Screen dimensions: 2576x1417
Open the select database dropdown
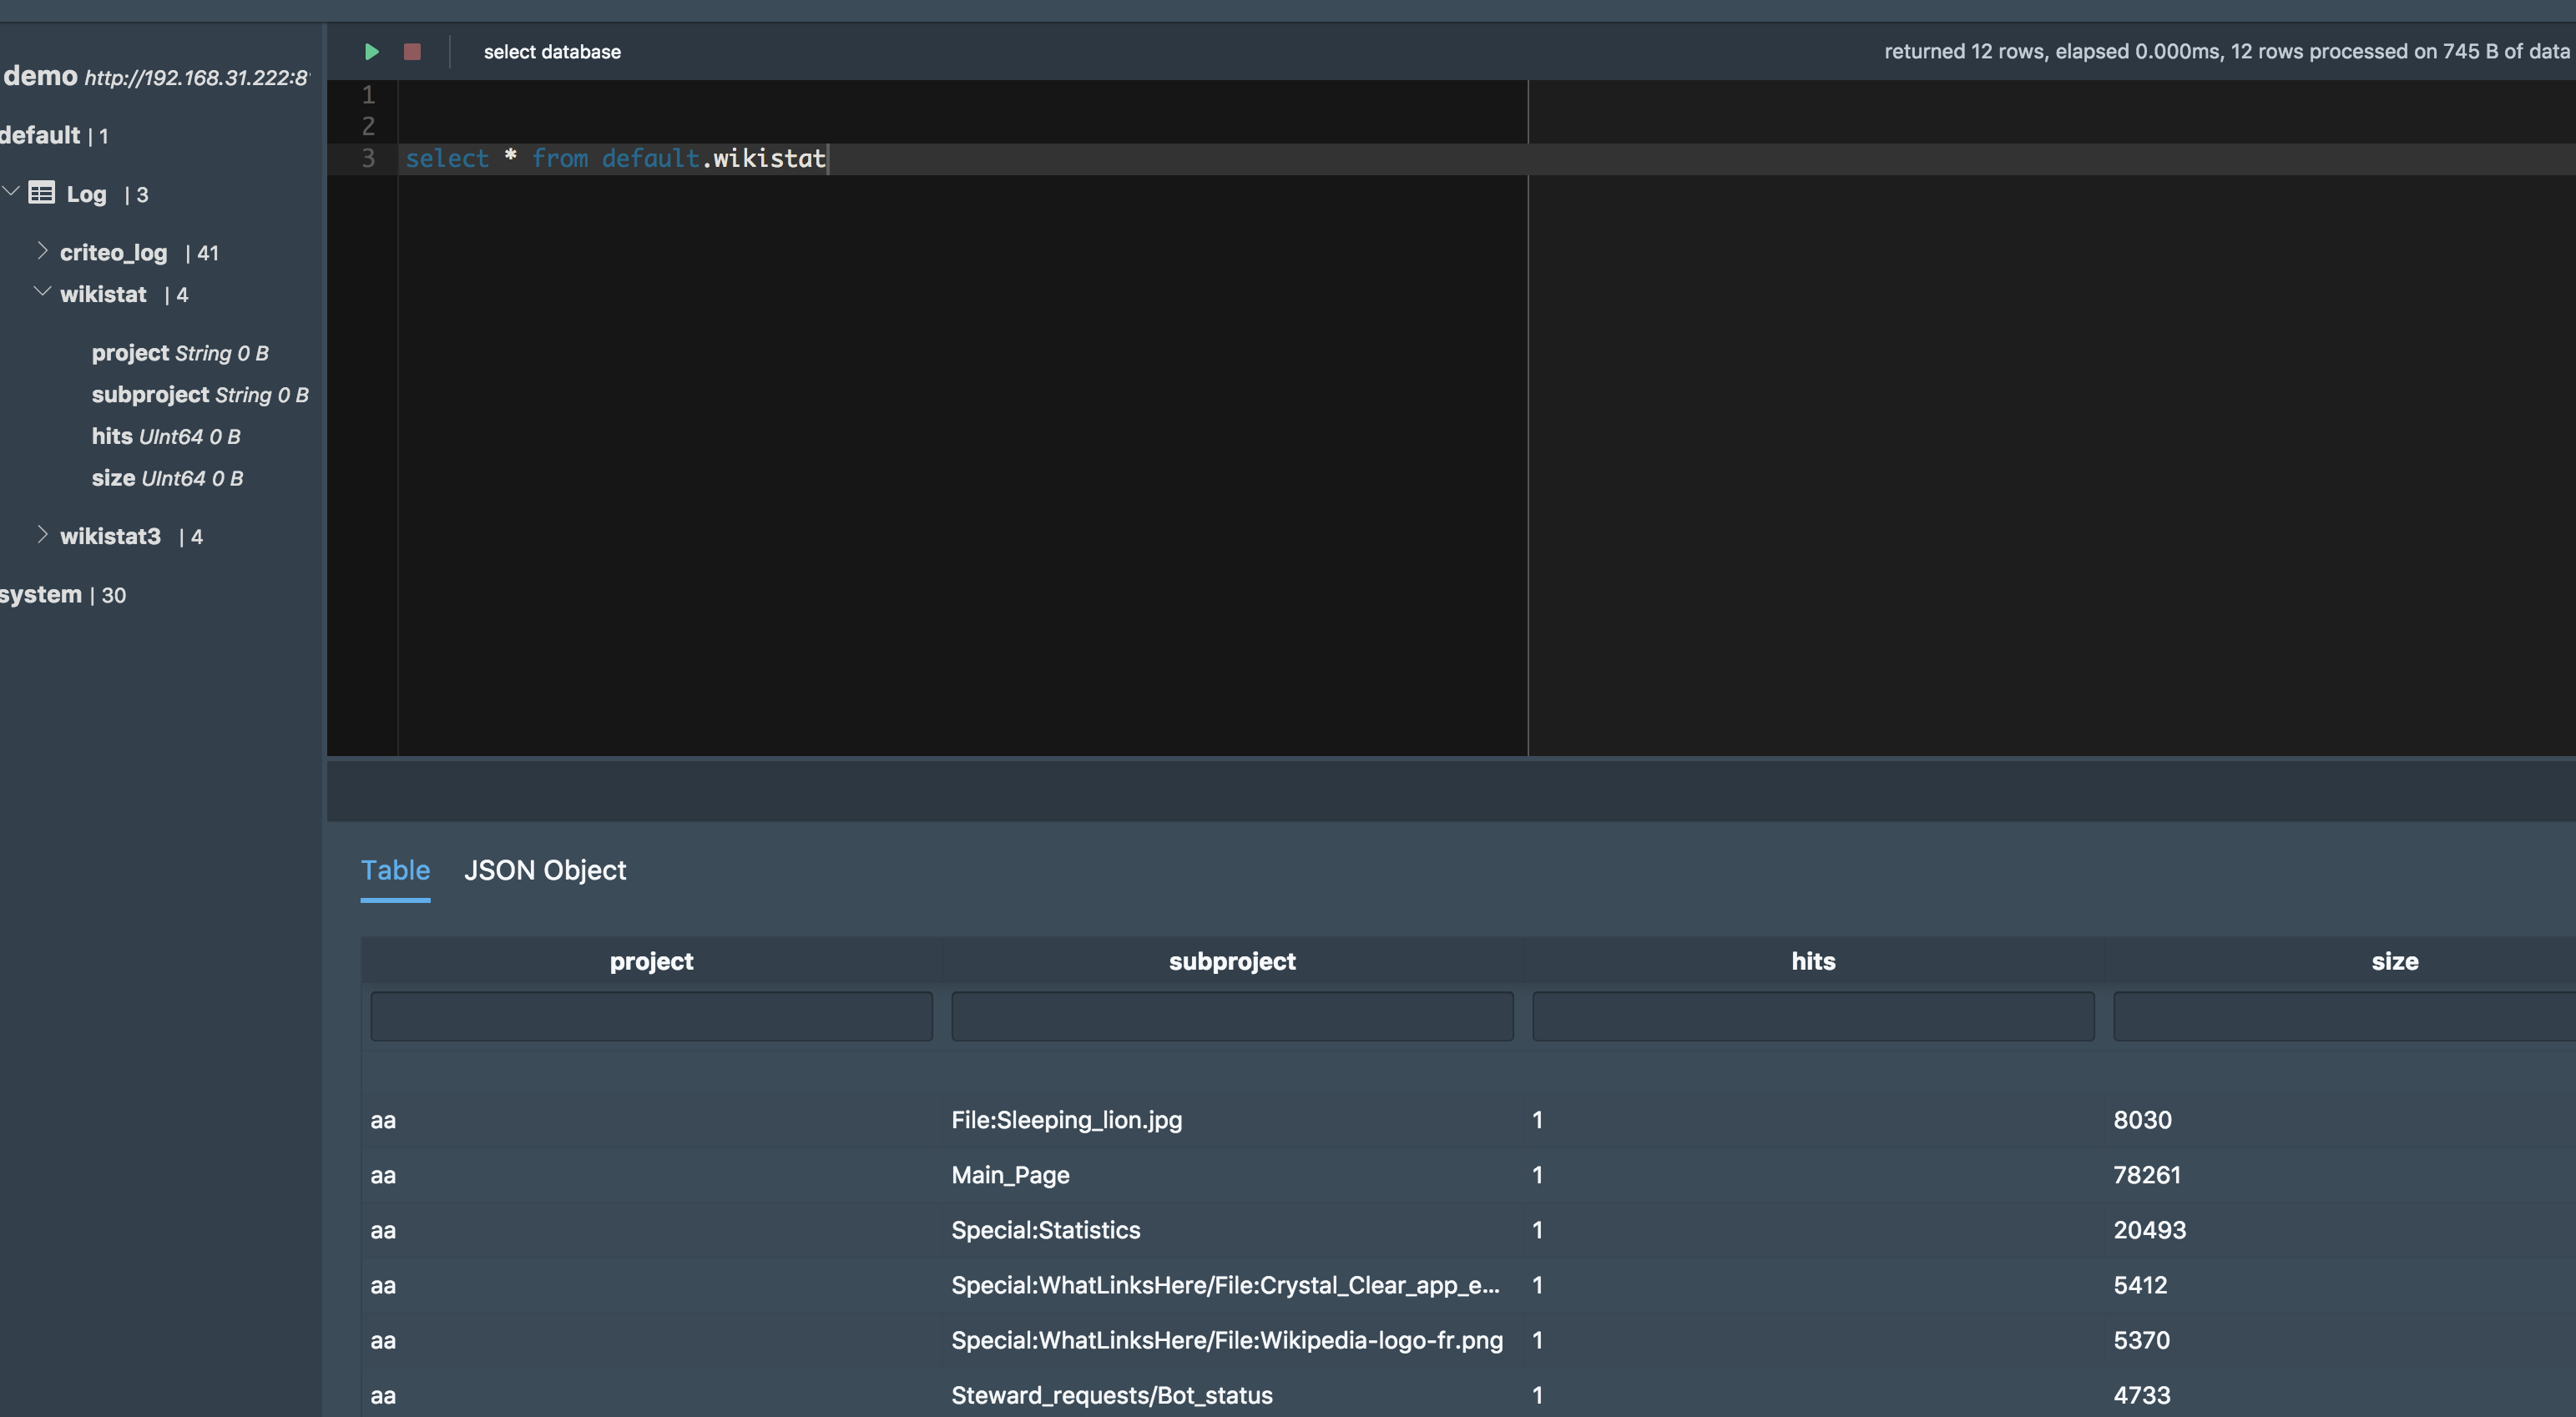point(552,52)
